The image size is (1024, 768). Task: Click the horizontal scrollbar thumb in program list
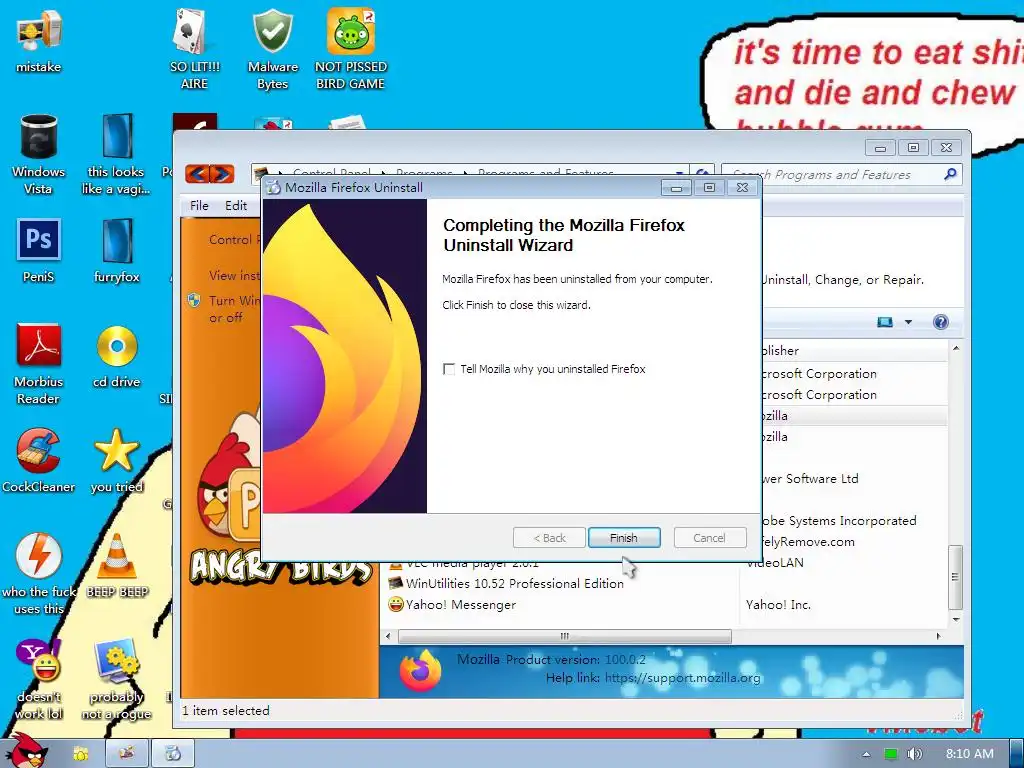click(564, 636)
